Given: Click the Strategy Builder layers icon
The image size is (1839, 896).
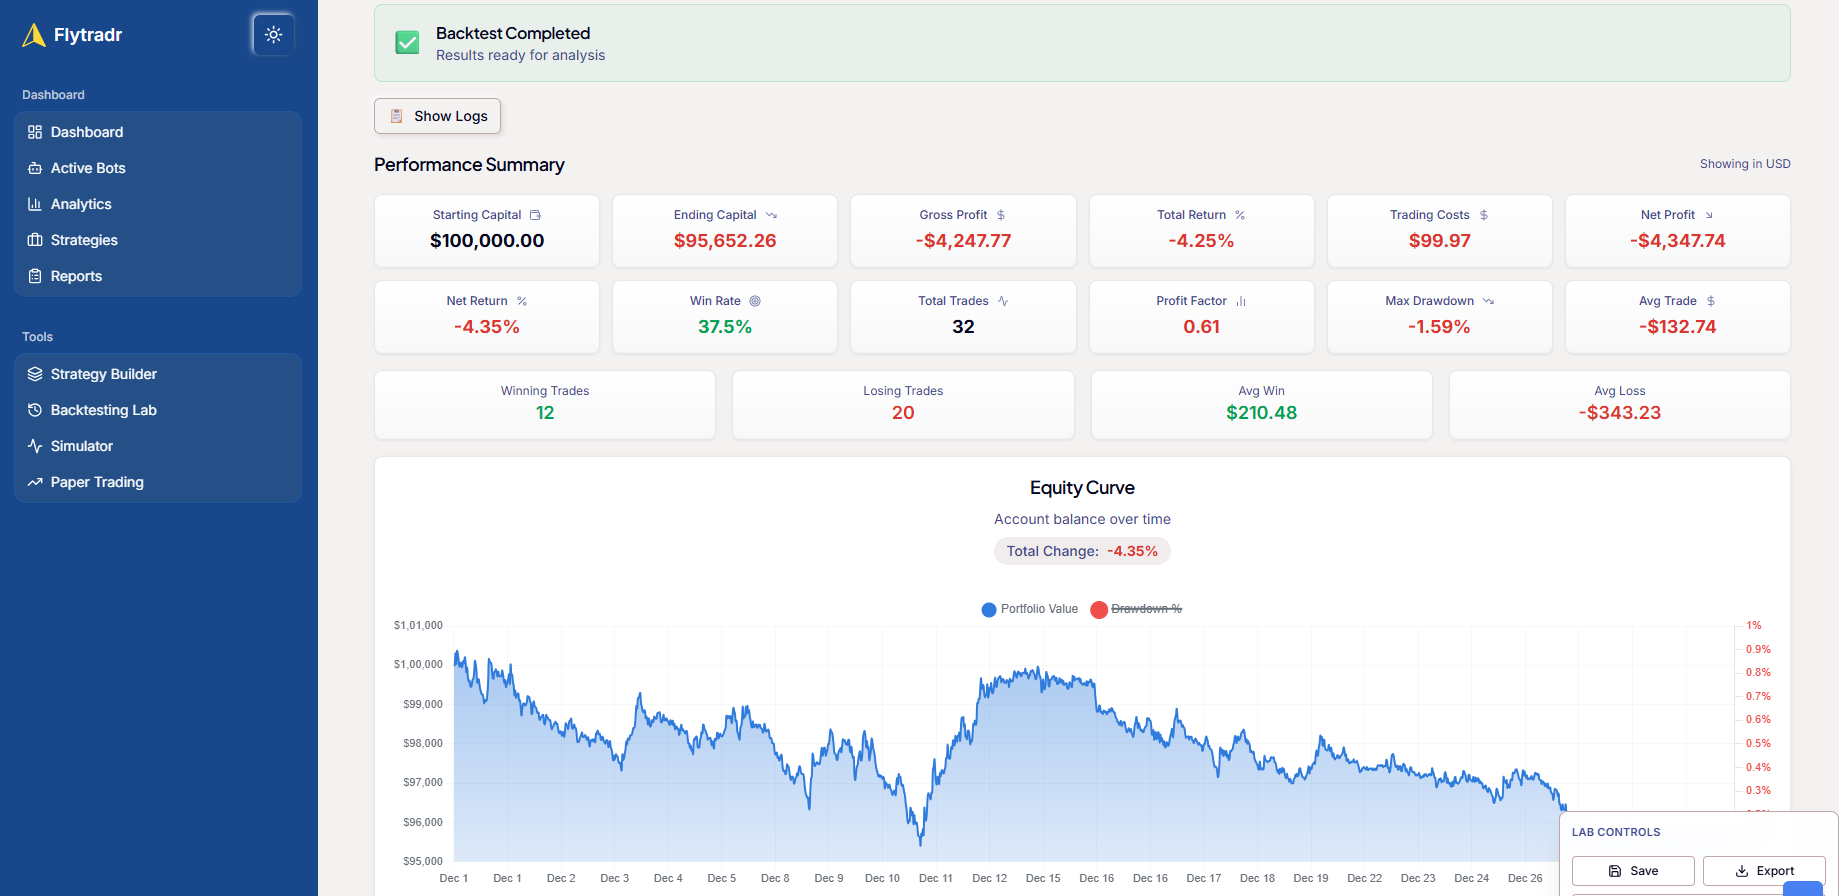Looking at the screenshot, I should tap(35, 374).
